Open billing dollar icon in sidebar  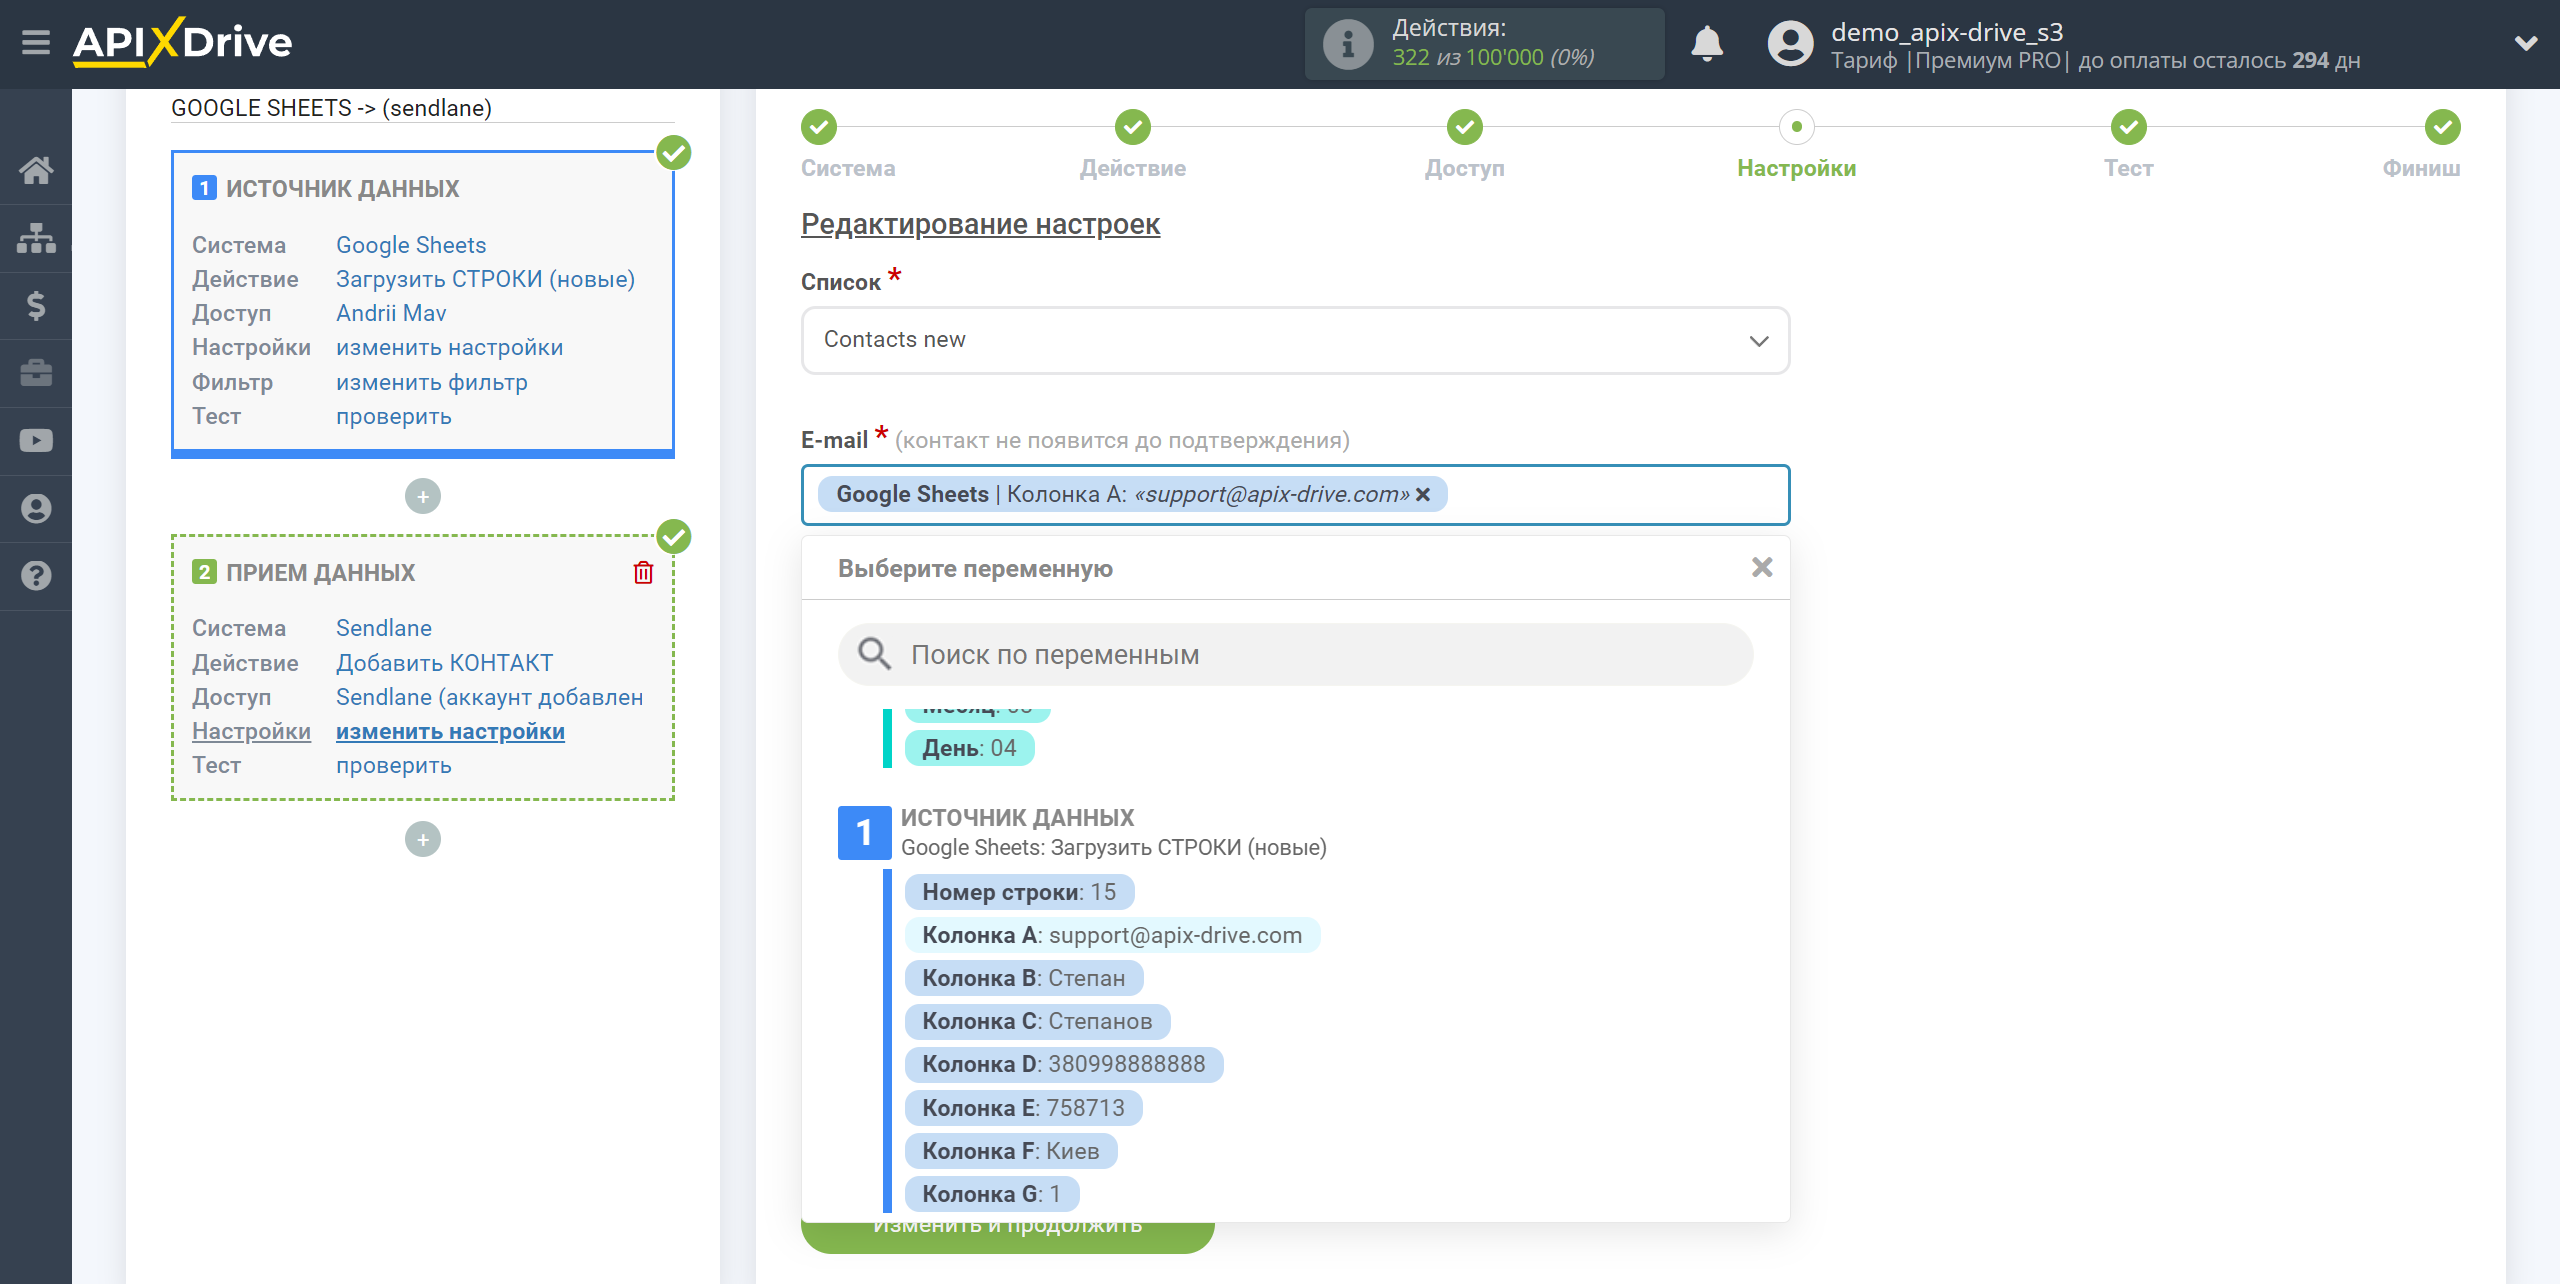[x=36, y=305]
